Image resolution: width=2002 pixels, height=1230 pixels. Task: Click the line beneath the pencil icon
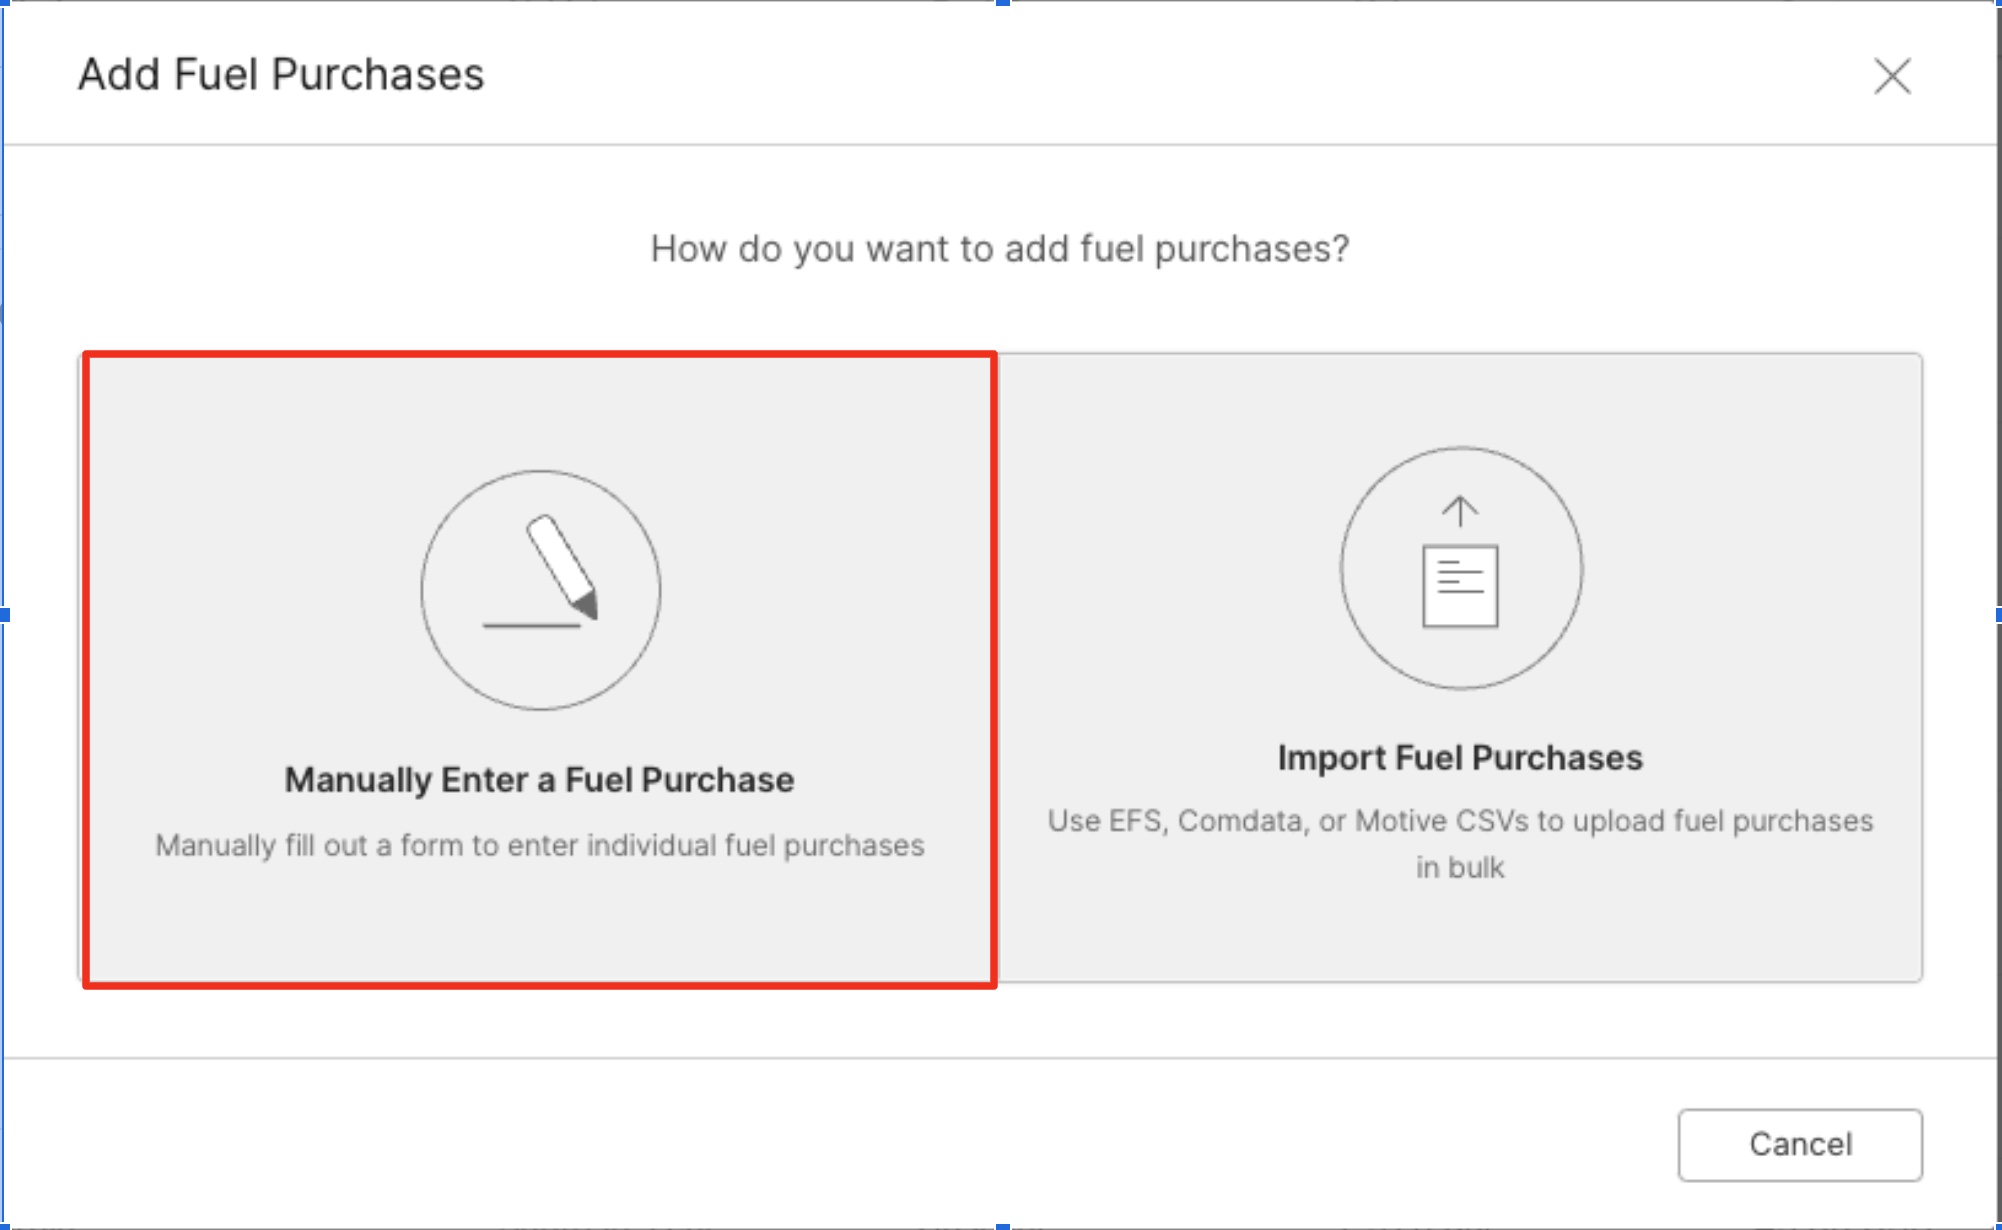531,626
